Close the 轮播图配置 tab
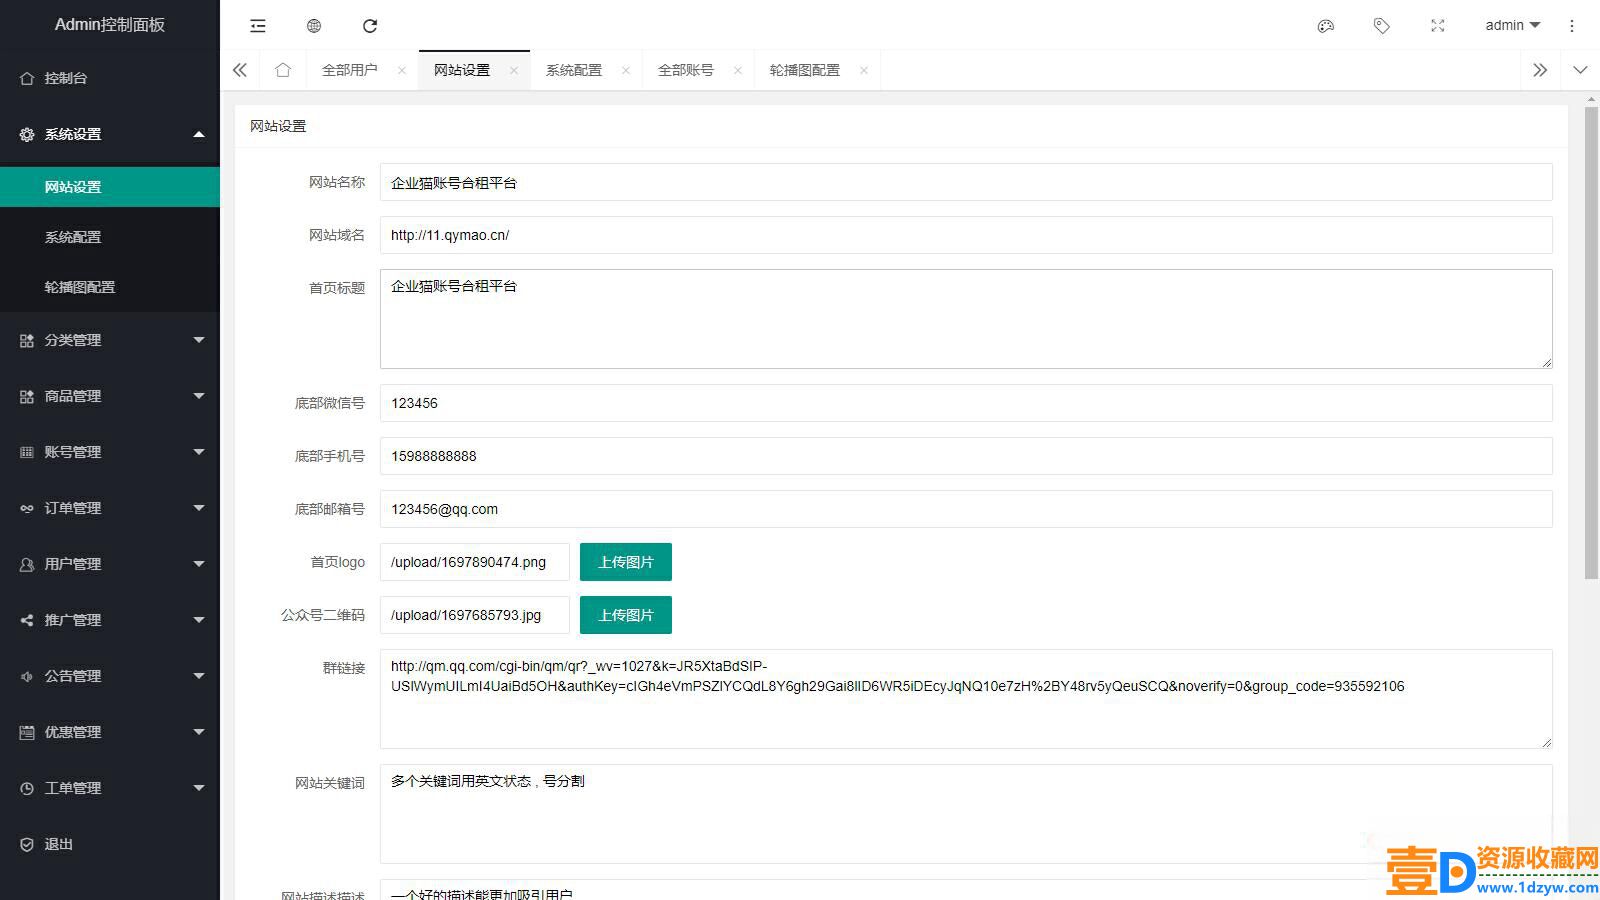 click(x=864, y=70)
